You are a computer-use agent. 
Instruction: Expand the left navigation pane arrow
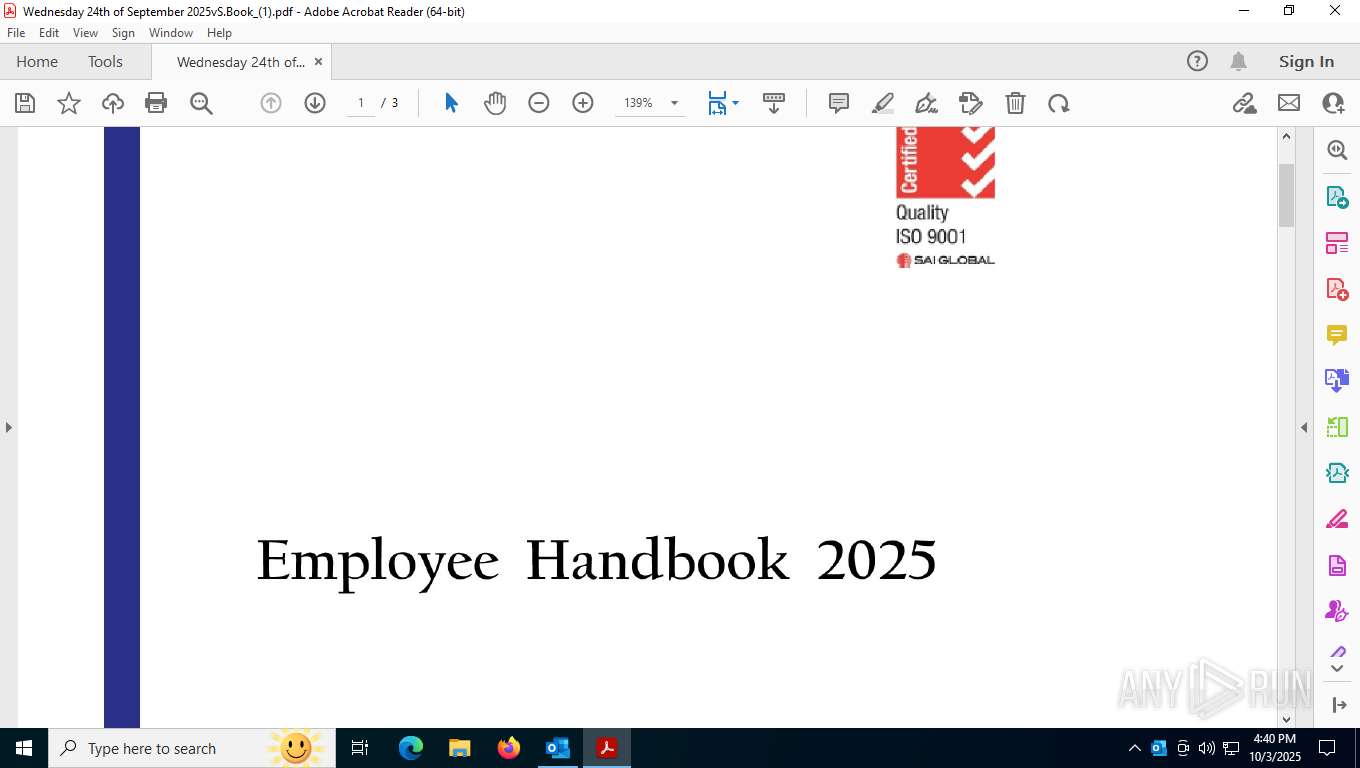click(8, 427)
